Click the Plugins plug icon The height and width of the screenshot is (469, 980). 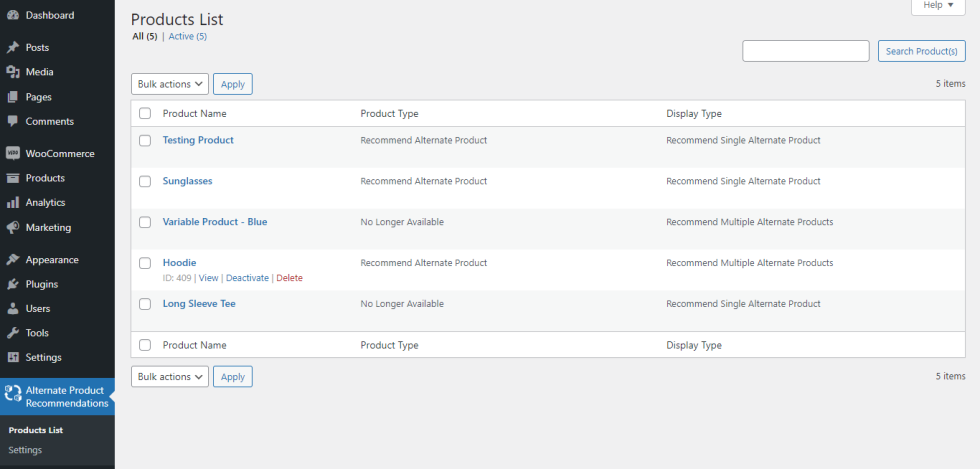(13, 284)
